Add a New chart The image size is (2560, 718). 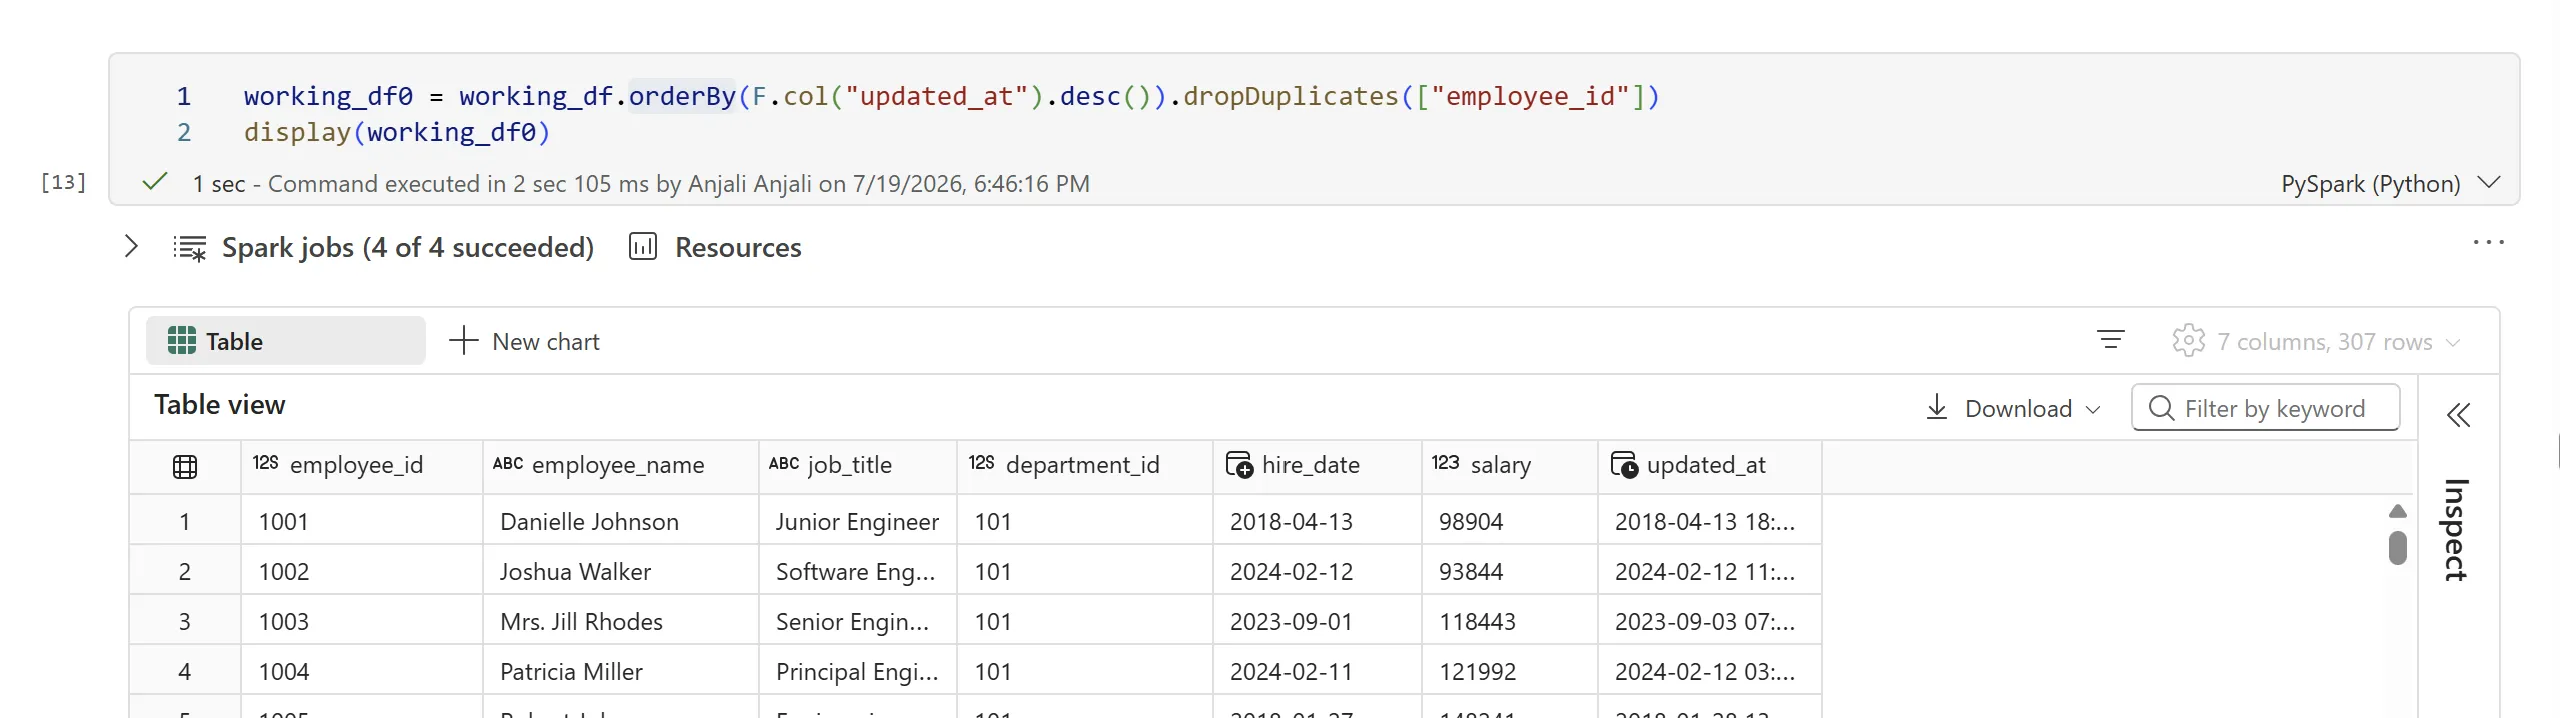pos(524,341)
